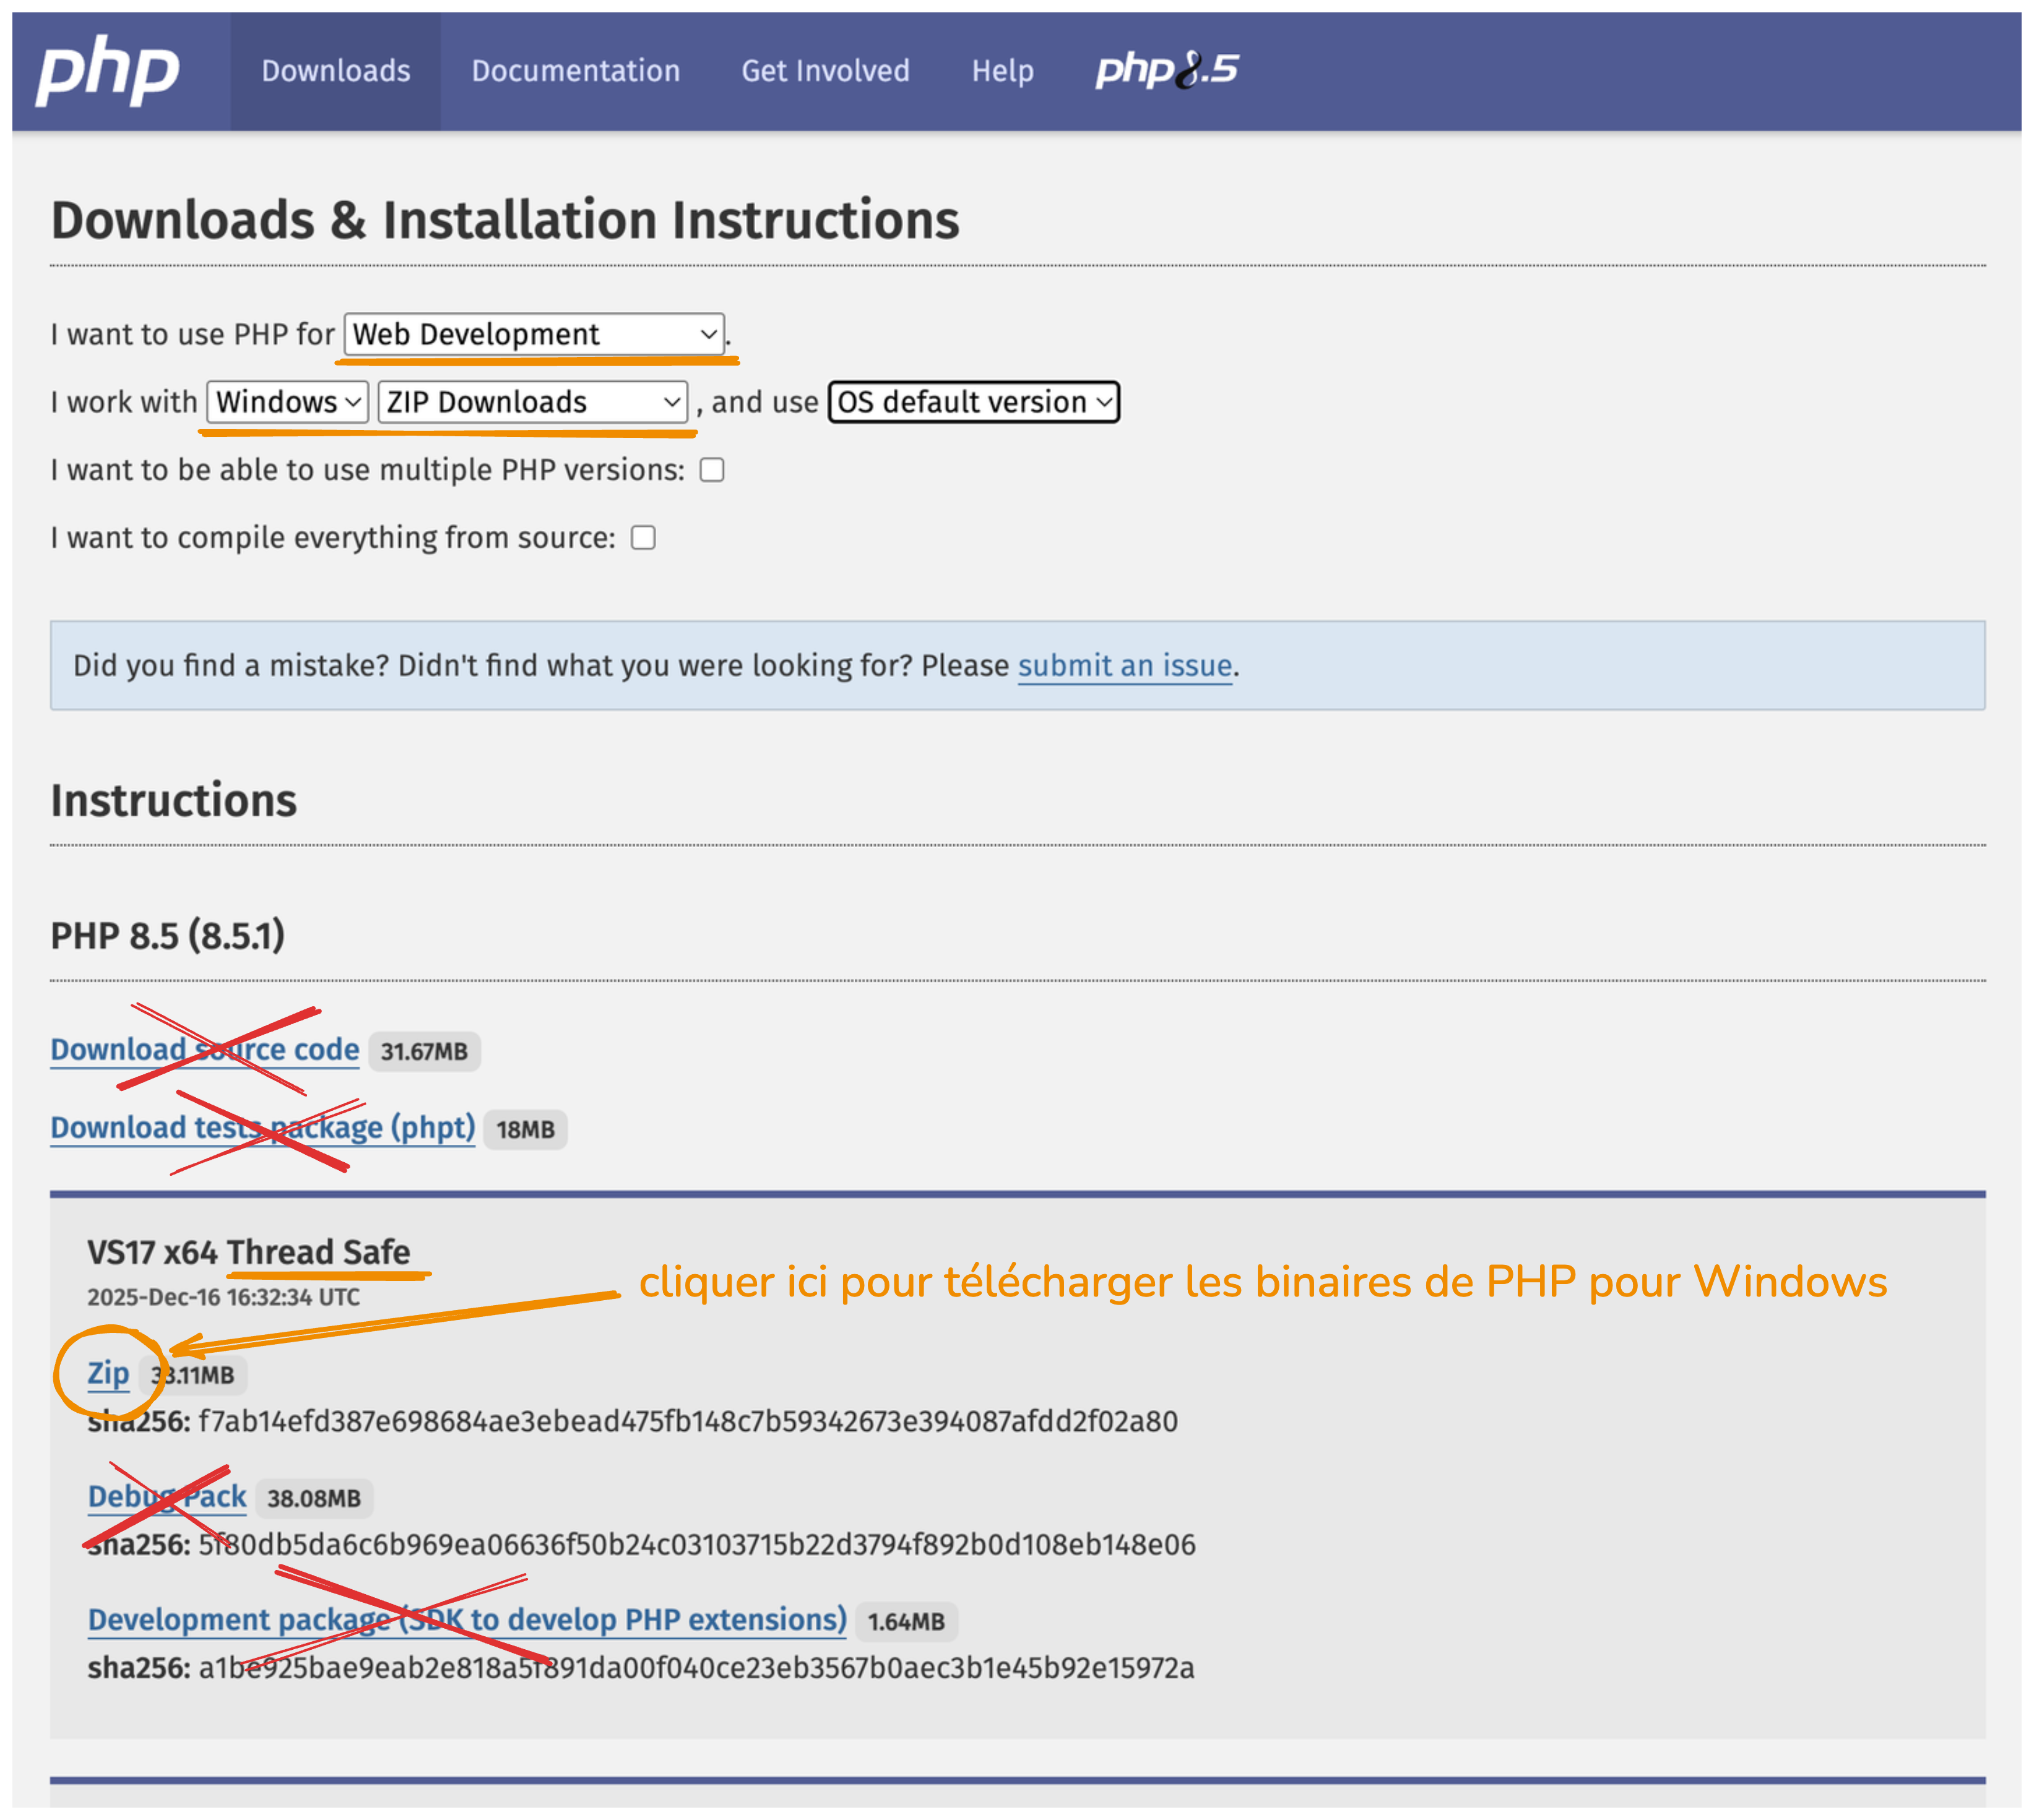The height and width of the screenshot is (1820, 2034).
Task: Open the Help navigation item
Action: pos(1003,71)
